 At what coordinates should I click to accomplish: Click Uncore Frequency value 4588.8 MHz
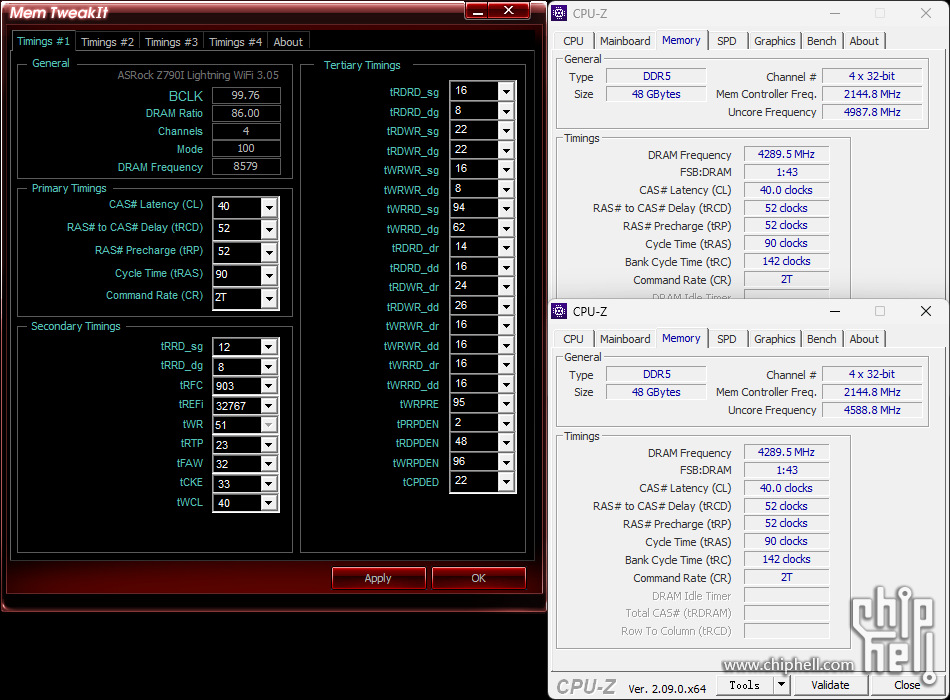click(x=872, y=410)
